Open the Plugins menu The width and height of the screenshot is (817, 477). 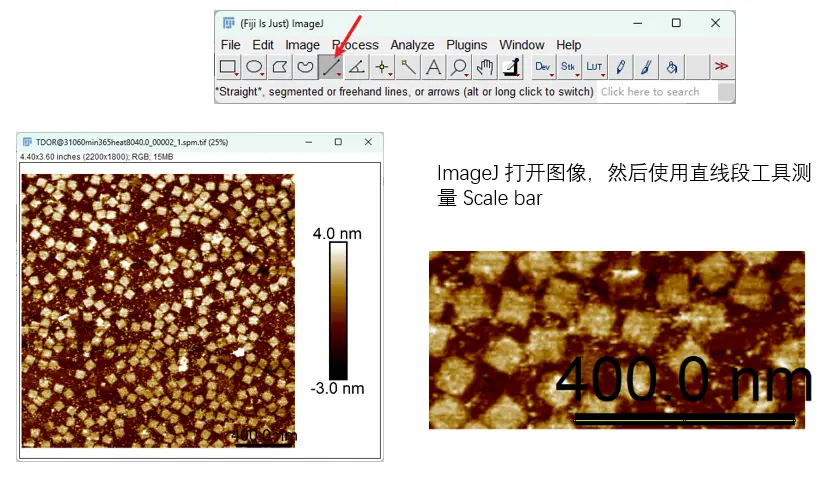[x=466, y=45]
